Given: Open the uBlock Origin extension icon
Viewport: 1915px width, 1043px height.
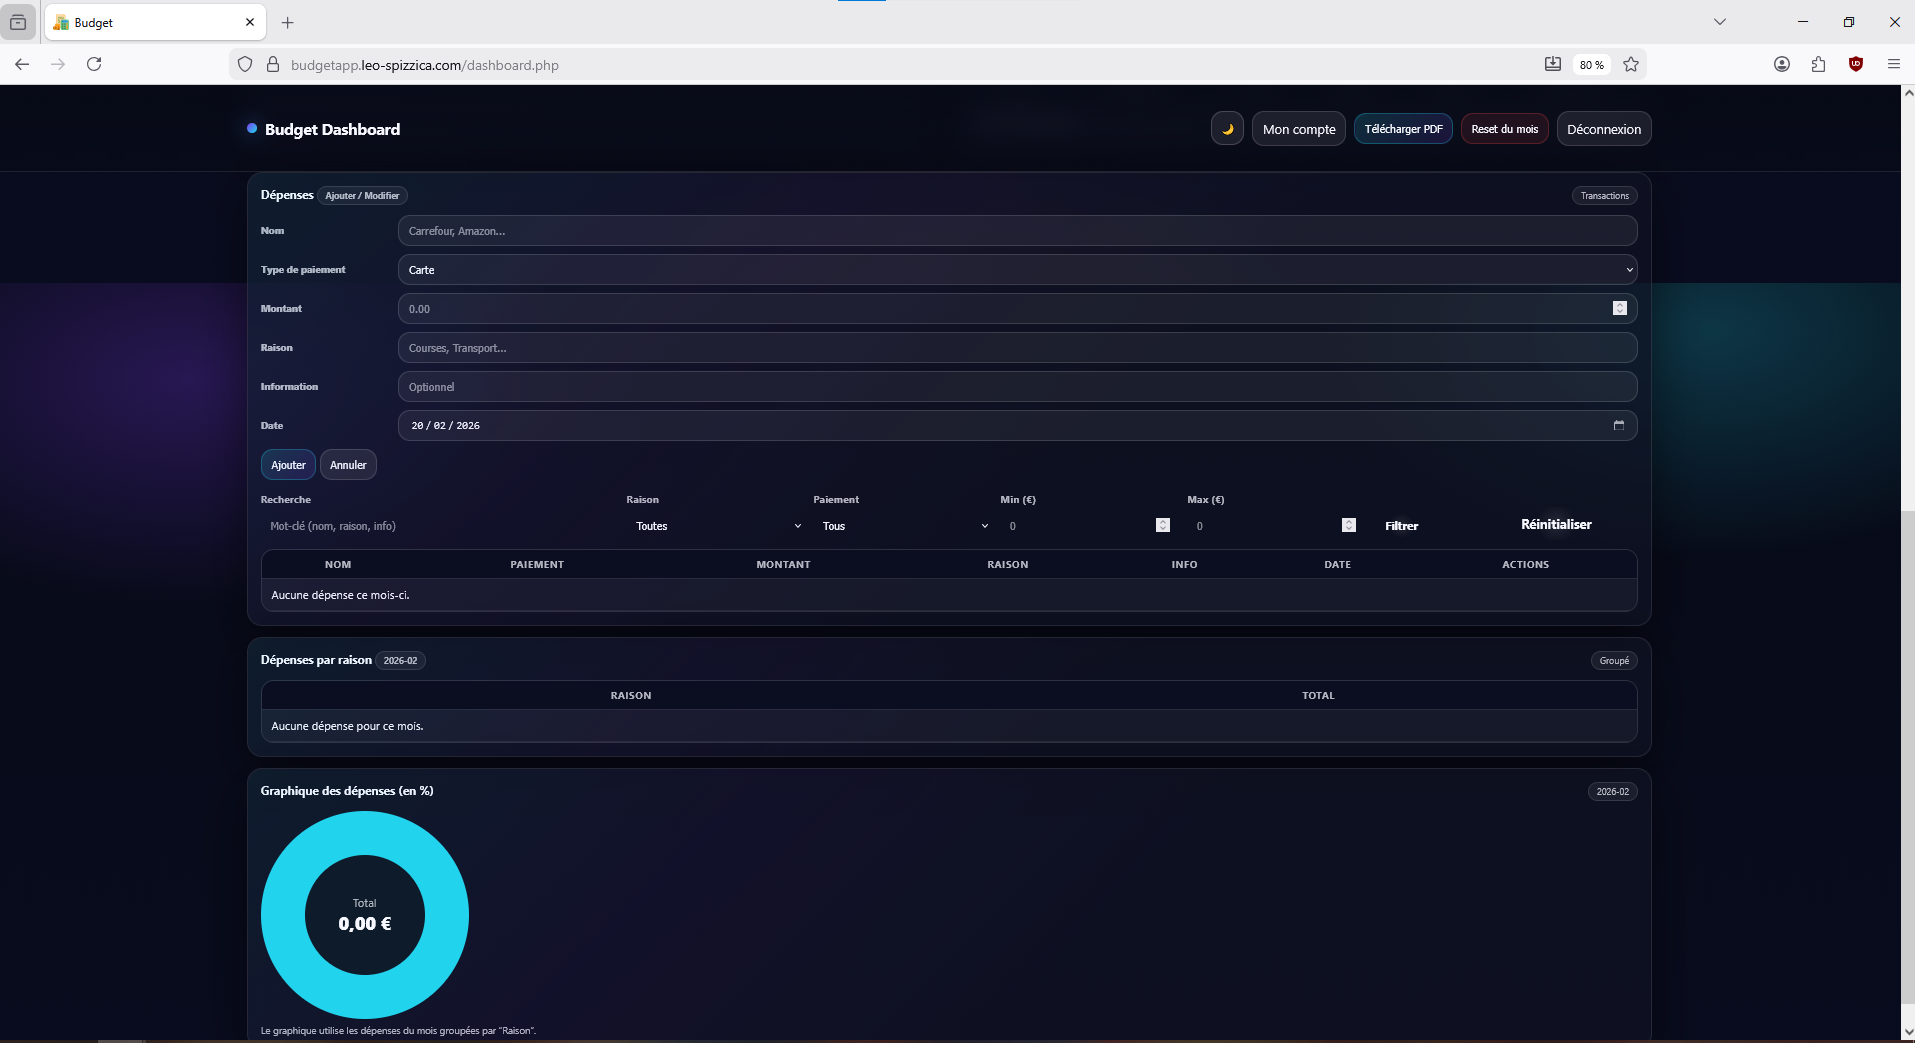Looking at the screenshot, I should [1856, 64].
